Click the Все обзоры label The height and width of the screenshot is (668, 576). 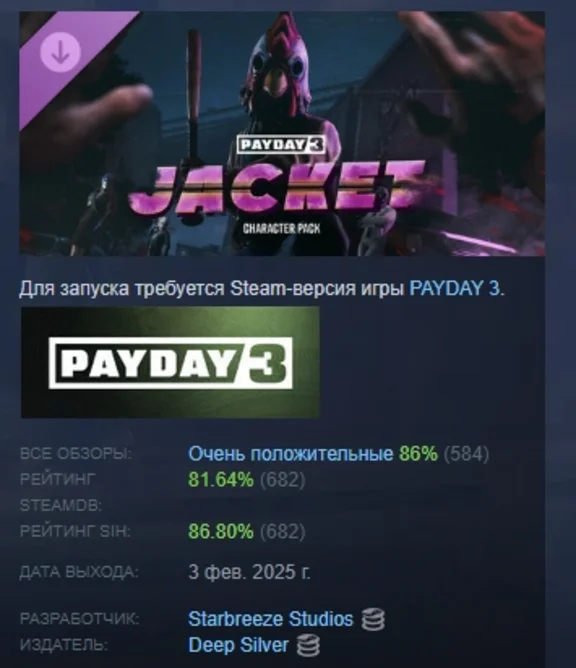point(76,454)
